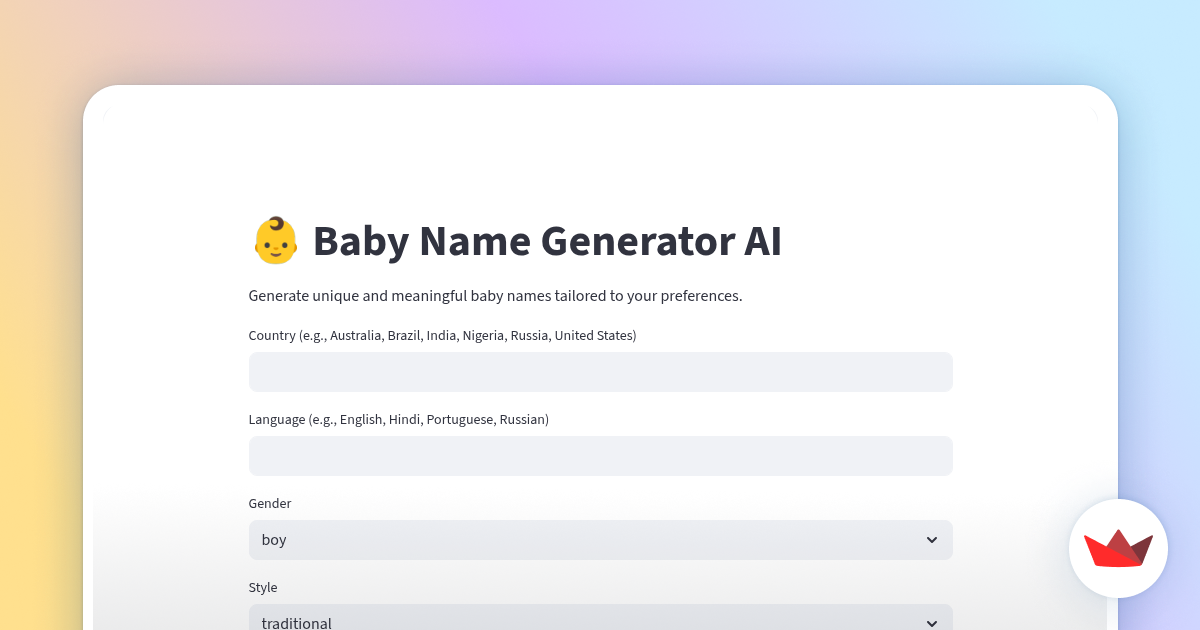Click the pastel gradient background outside the card

[40, 300]
